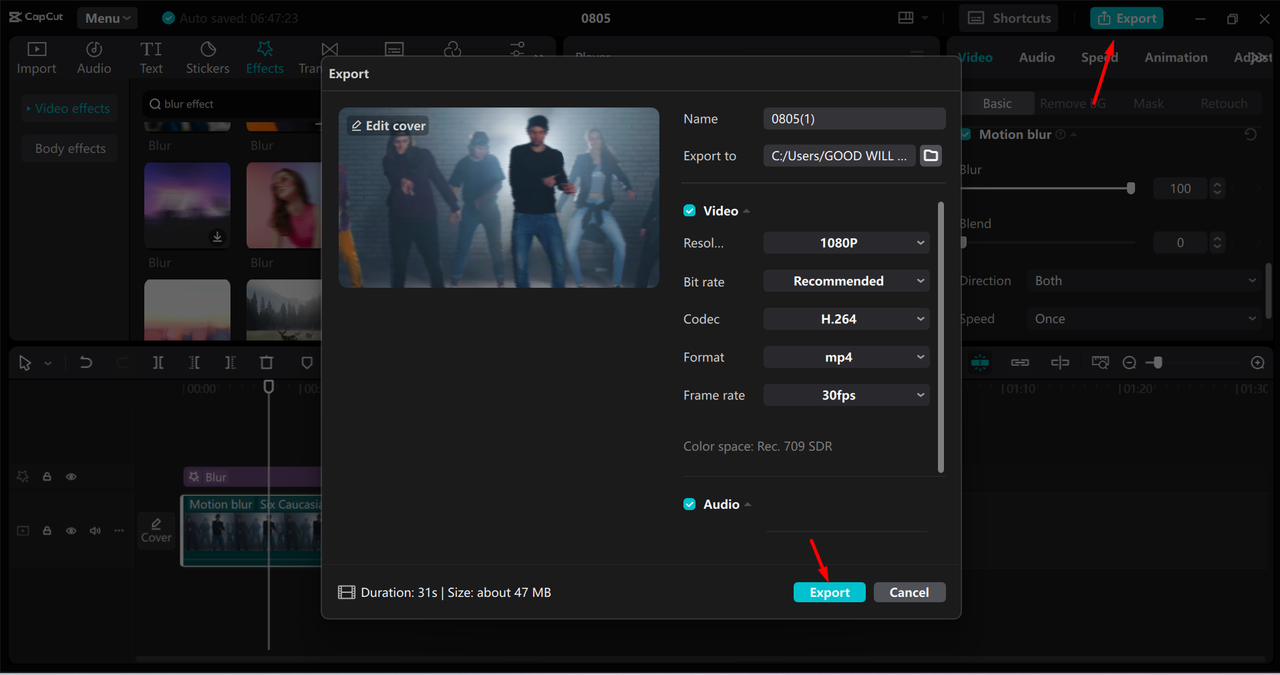Collapse the Video export section arrow
Screen dimensions: 1280x675
pos(747,211)
